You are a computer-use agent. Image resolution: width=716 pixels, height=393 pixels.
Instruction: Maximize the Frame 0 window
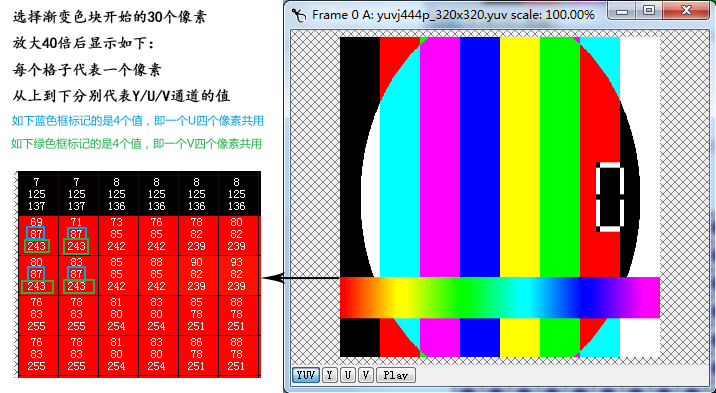pos(648,11)
